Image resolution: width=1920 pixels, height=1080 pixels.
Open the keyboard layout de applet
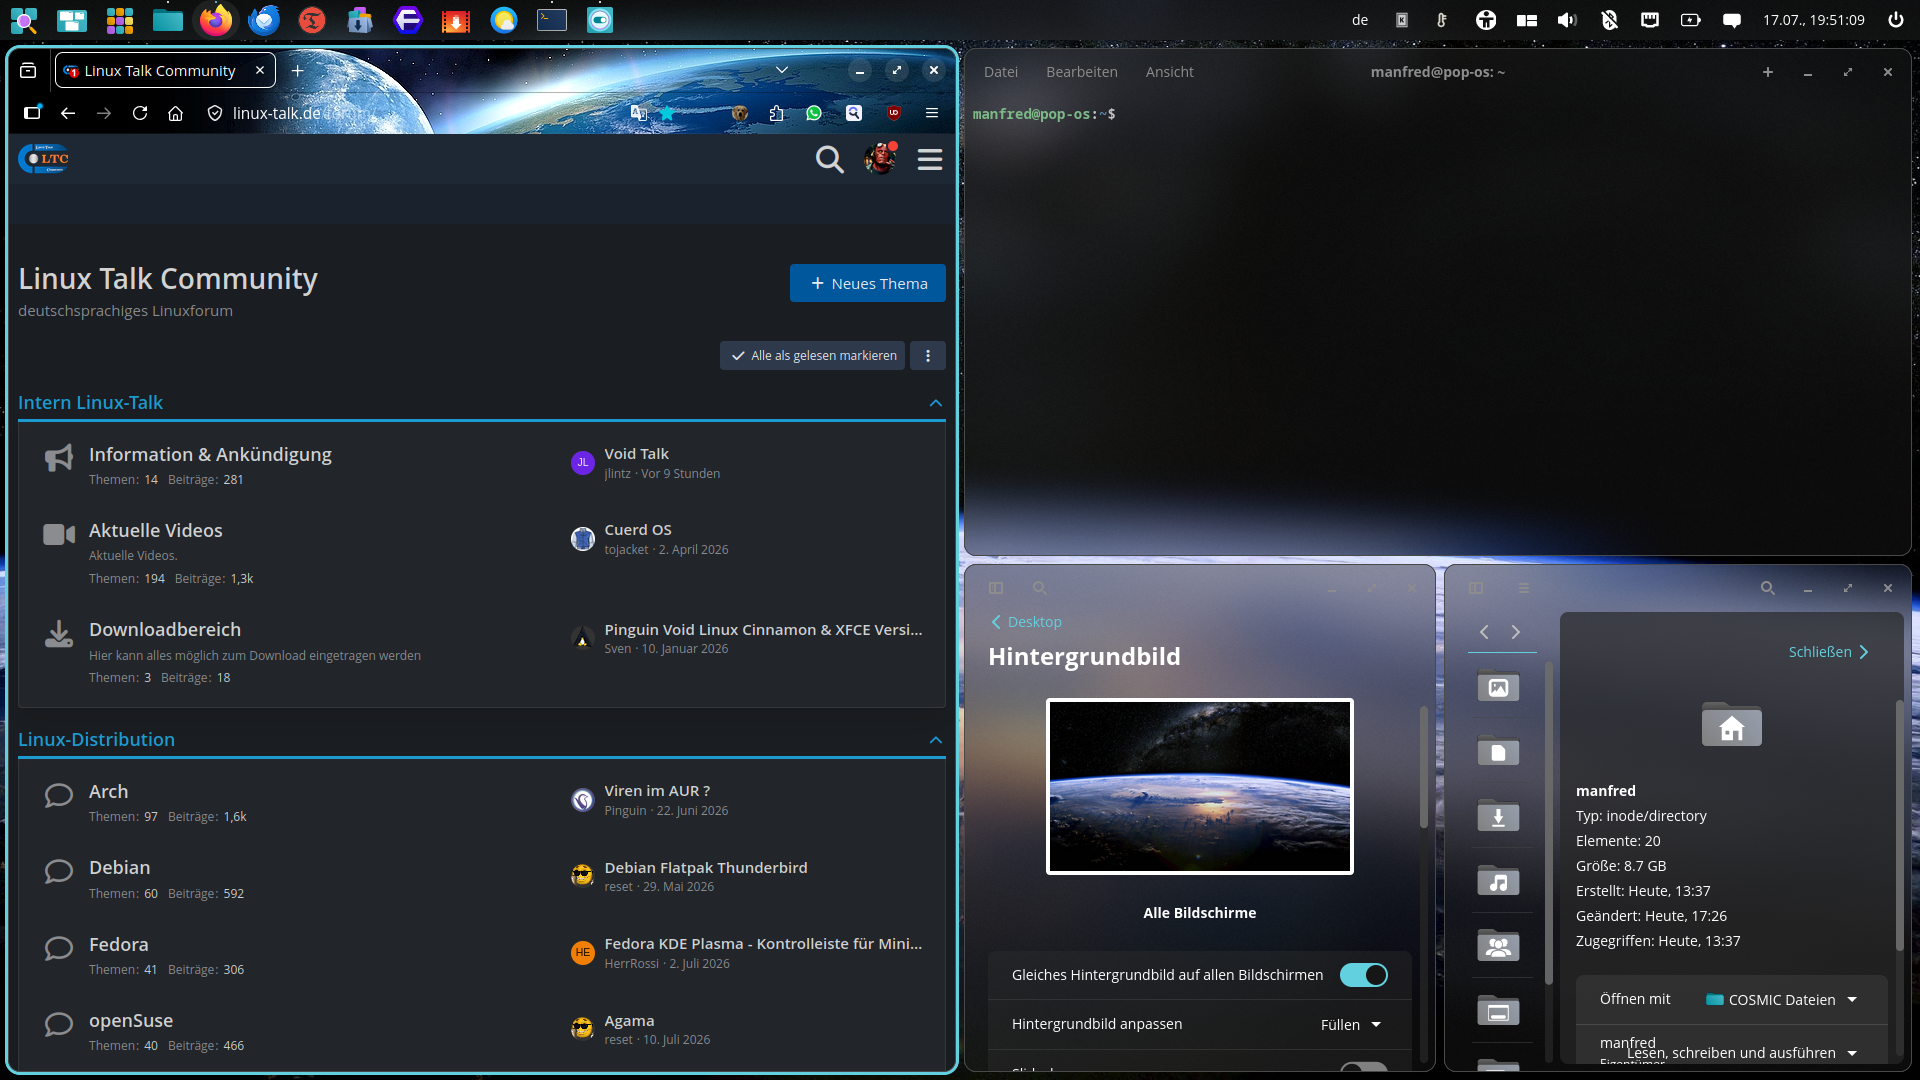[1360, 20]
